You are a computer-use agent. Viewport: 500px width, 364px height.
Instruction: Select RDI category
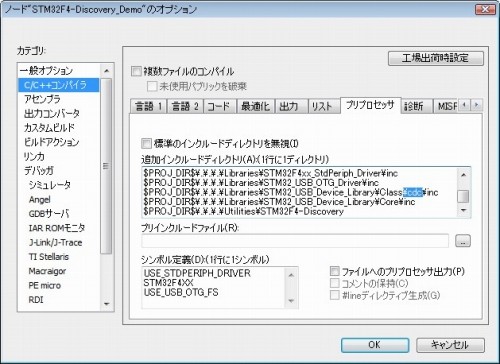click(x=36, y=300)
